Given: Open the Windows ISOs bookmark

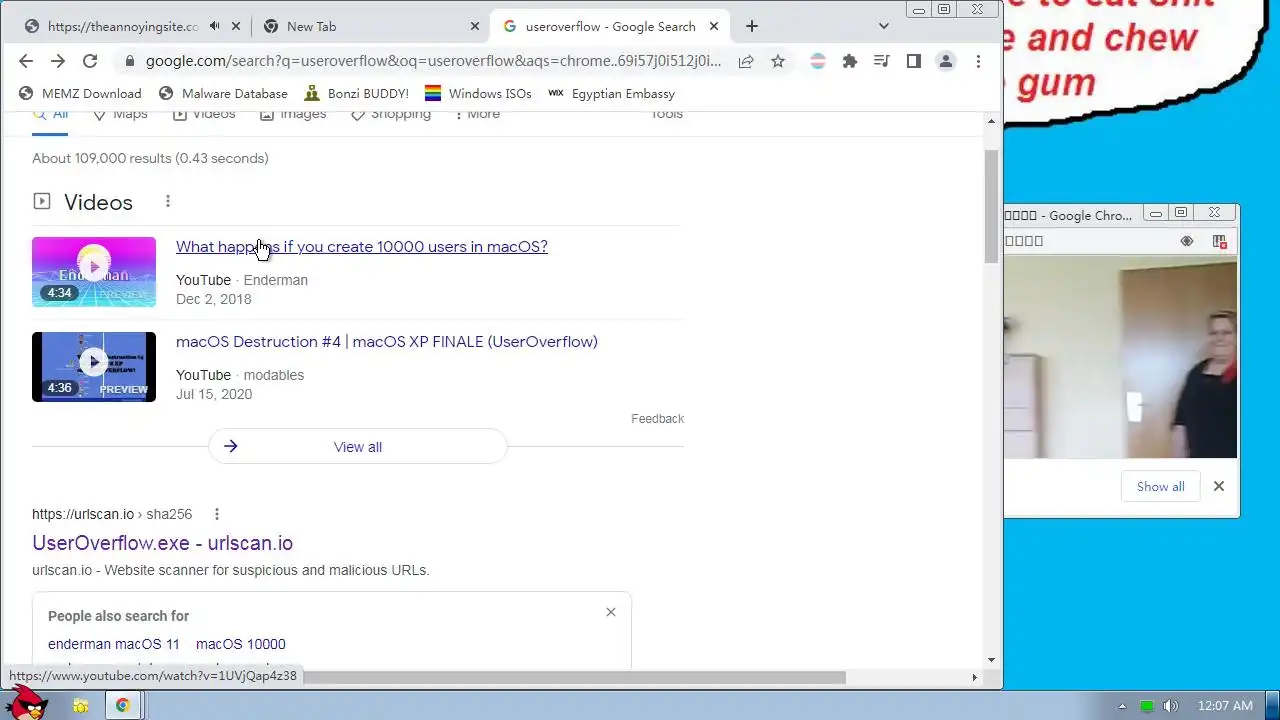Looking at the screenshot, I should tap(478, 93).
